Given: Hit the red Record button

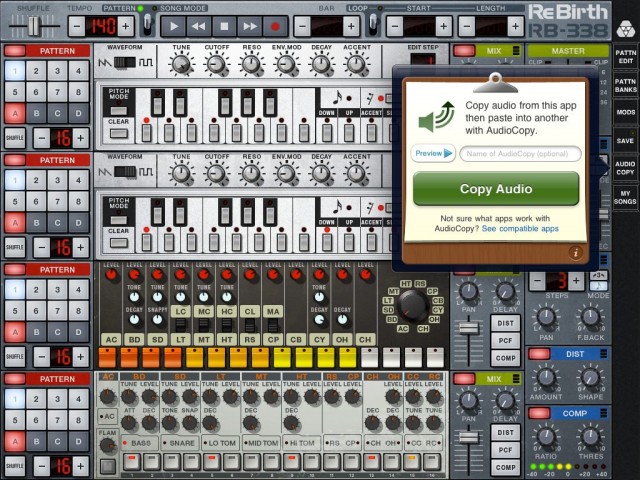Looking at the screenshot, I should point(275,25).
